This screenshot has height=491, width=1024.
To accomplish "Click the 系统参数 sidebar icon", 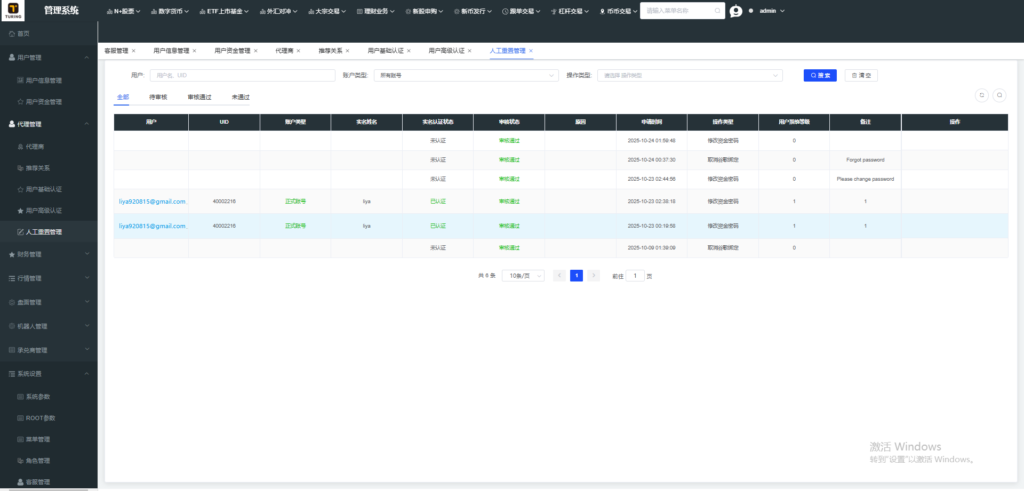I will click(20, 397).
